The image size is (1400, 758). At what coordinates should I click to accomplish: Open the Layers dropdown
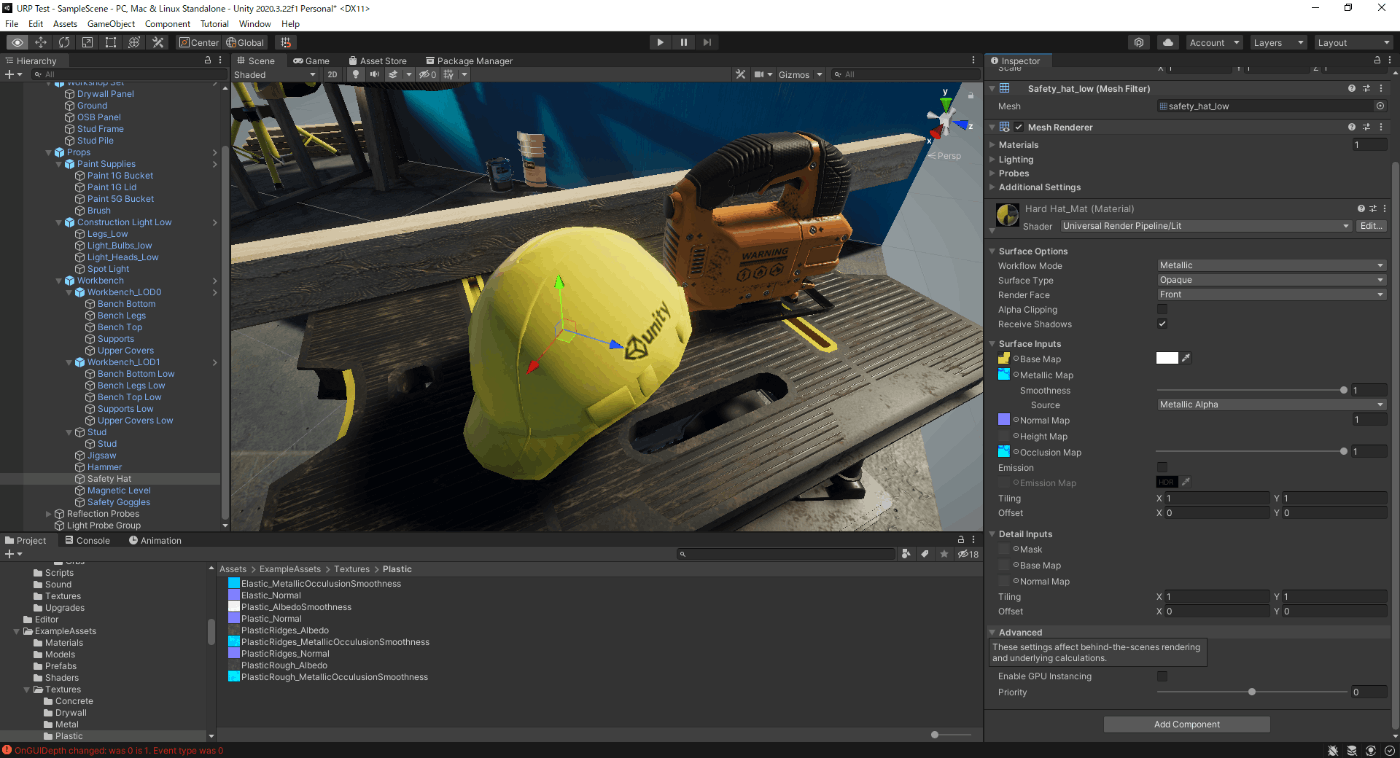point(1277,42)
